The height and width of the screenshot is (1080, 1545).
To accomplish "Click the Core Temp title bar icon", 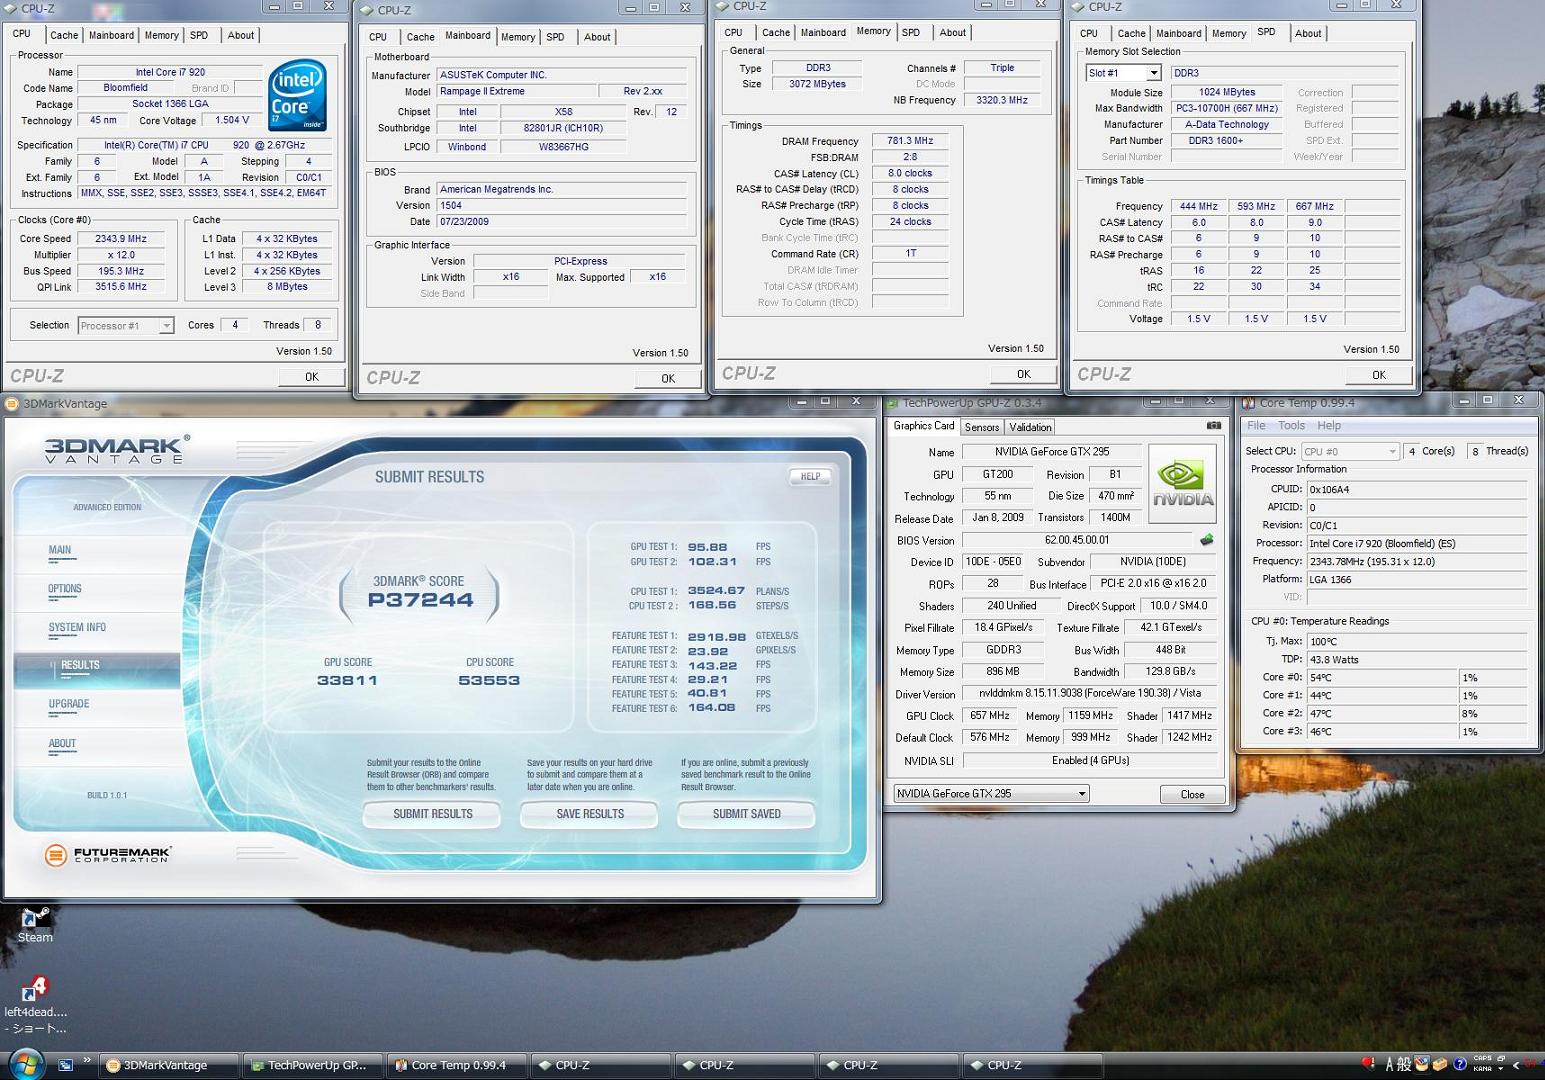I will [x=1248, y=403].
